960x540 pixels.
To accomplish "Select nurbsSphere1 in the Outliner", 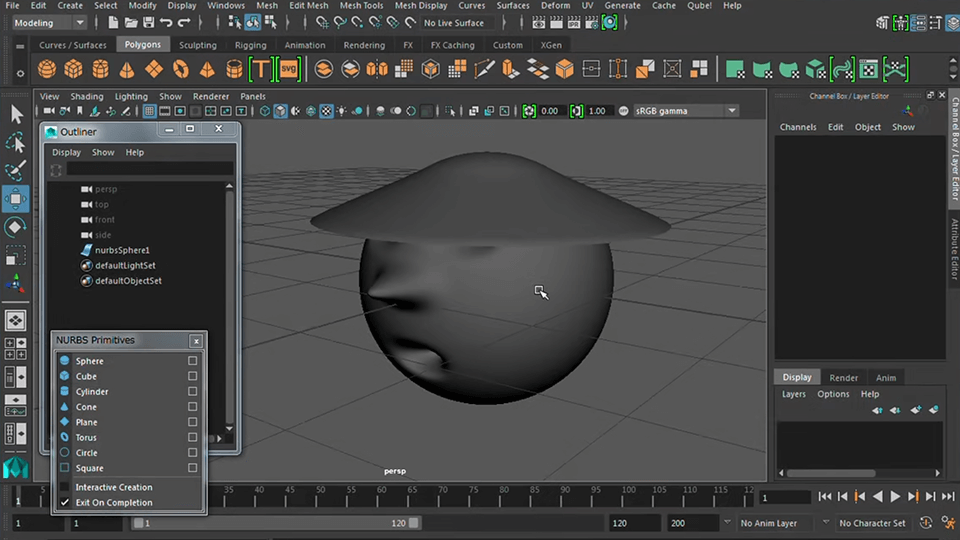I will (122, 250).
